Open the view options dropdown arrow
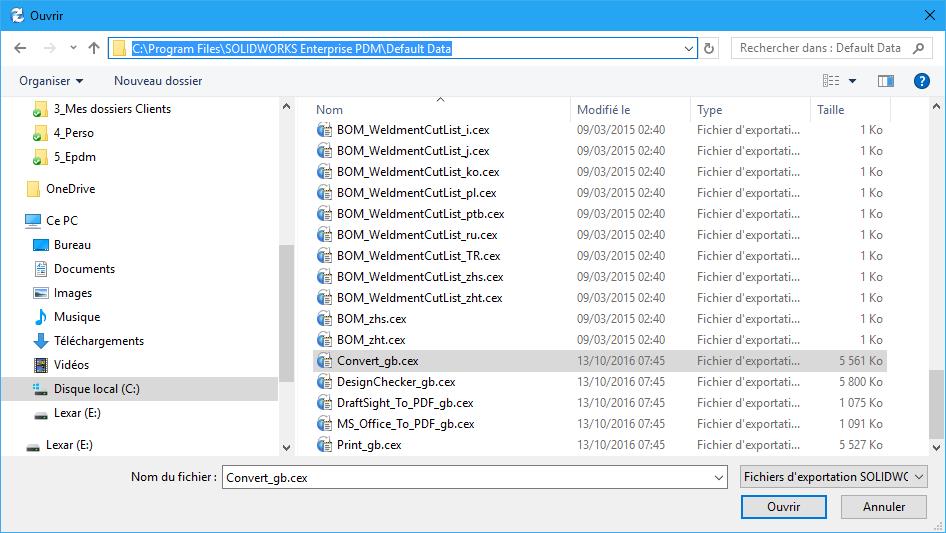Screen dimensions: 946x533 coord(852,81)
